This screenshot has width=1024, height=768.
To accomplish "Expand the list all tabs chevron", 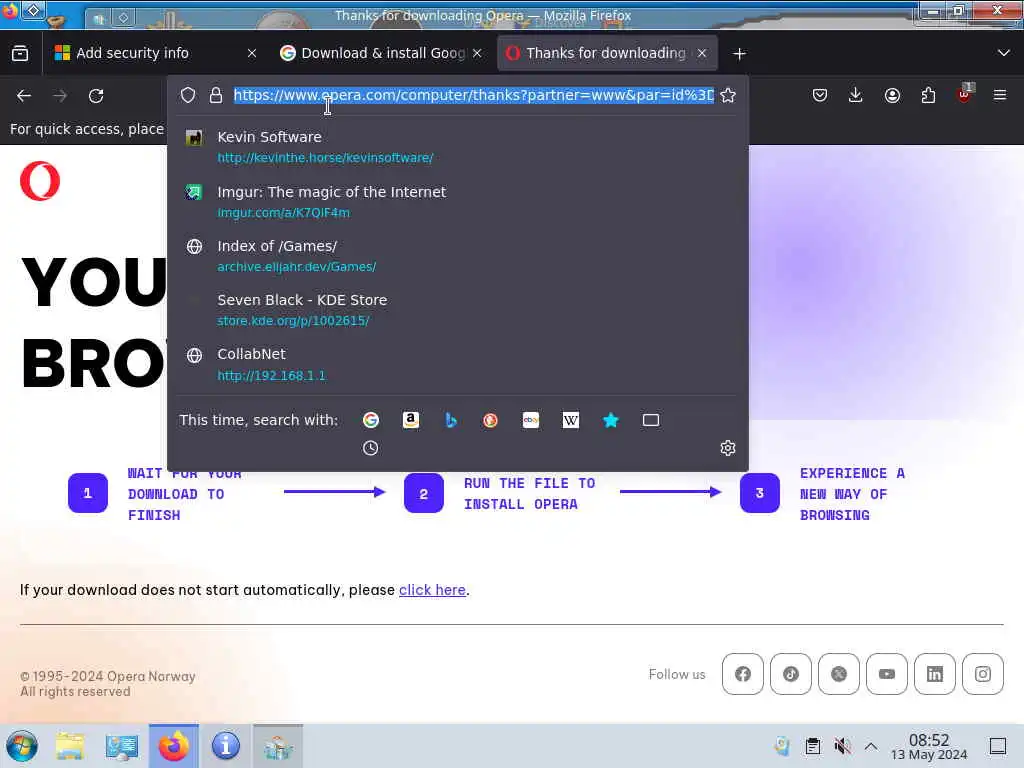I will pos(1004,53).
